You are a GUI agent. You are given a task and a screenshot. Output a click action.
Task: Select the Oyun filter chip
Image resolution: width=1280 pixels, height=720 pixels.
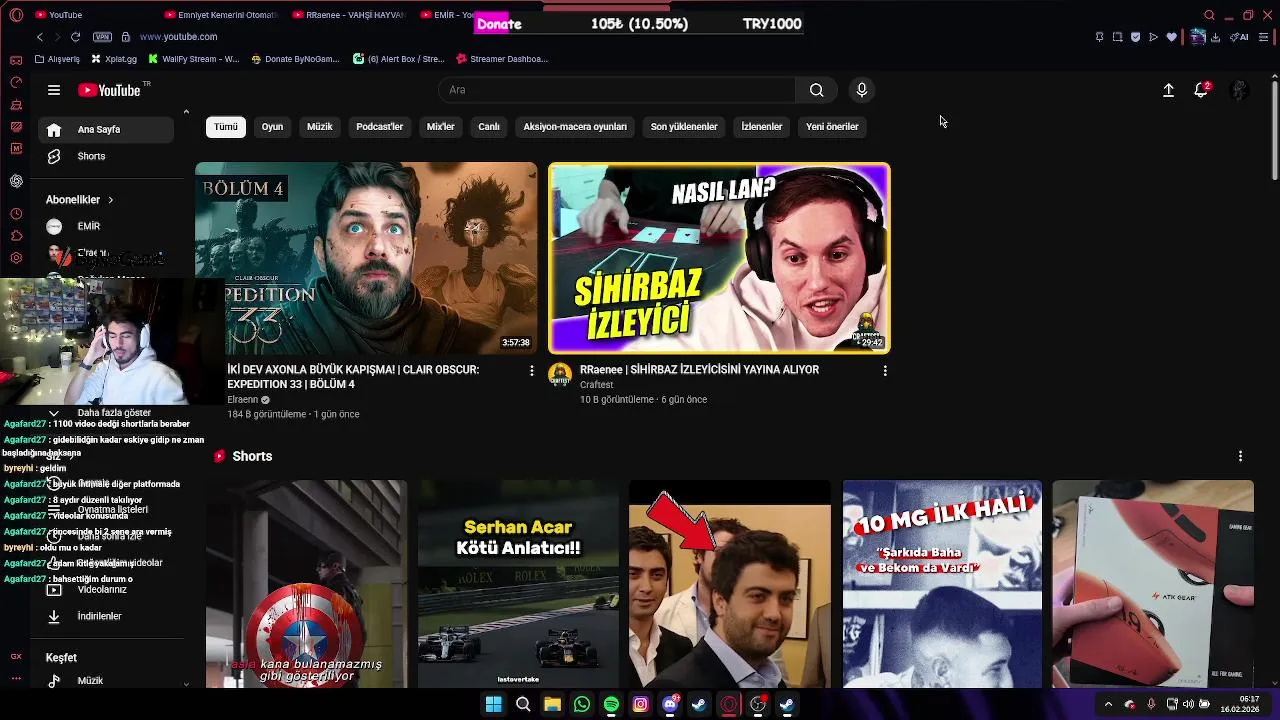tap(272, 127)
